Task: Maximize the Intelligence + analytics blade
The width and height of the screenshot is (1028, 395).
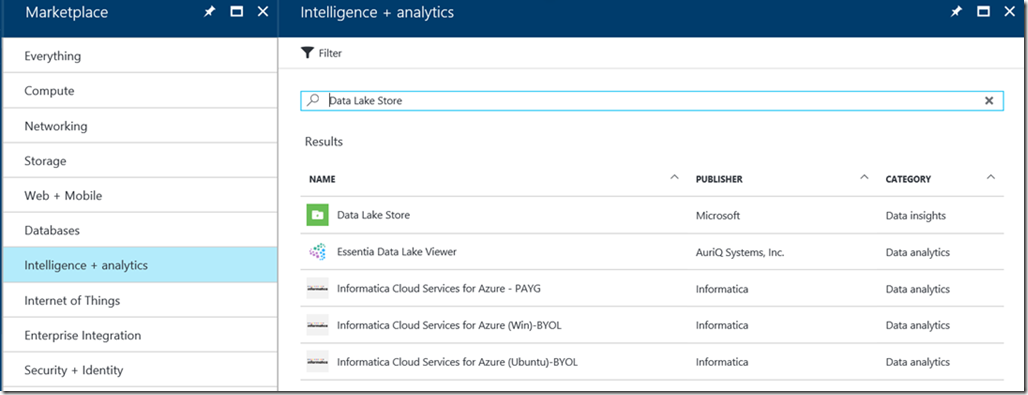Action: pyautogui.click(x=983, y=12)
